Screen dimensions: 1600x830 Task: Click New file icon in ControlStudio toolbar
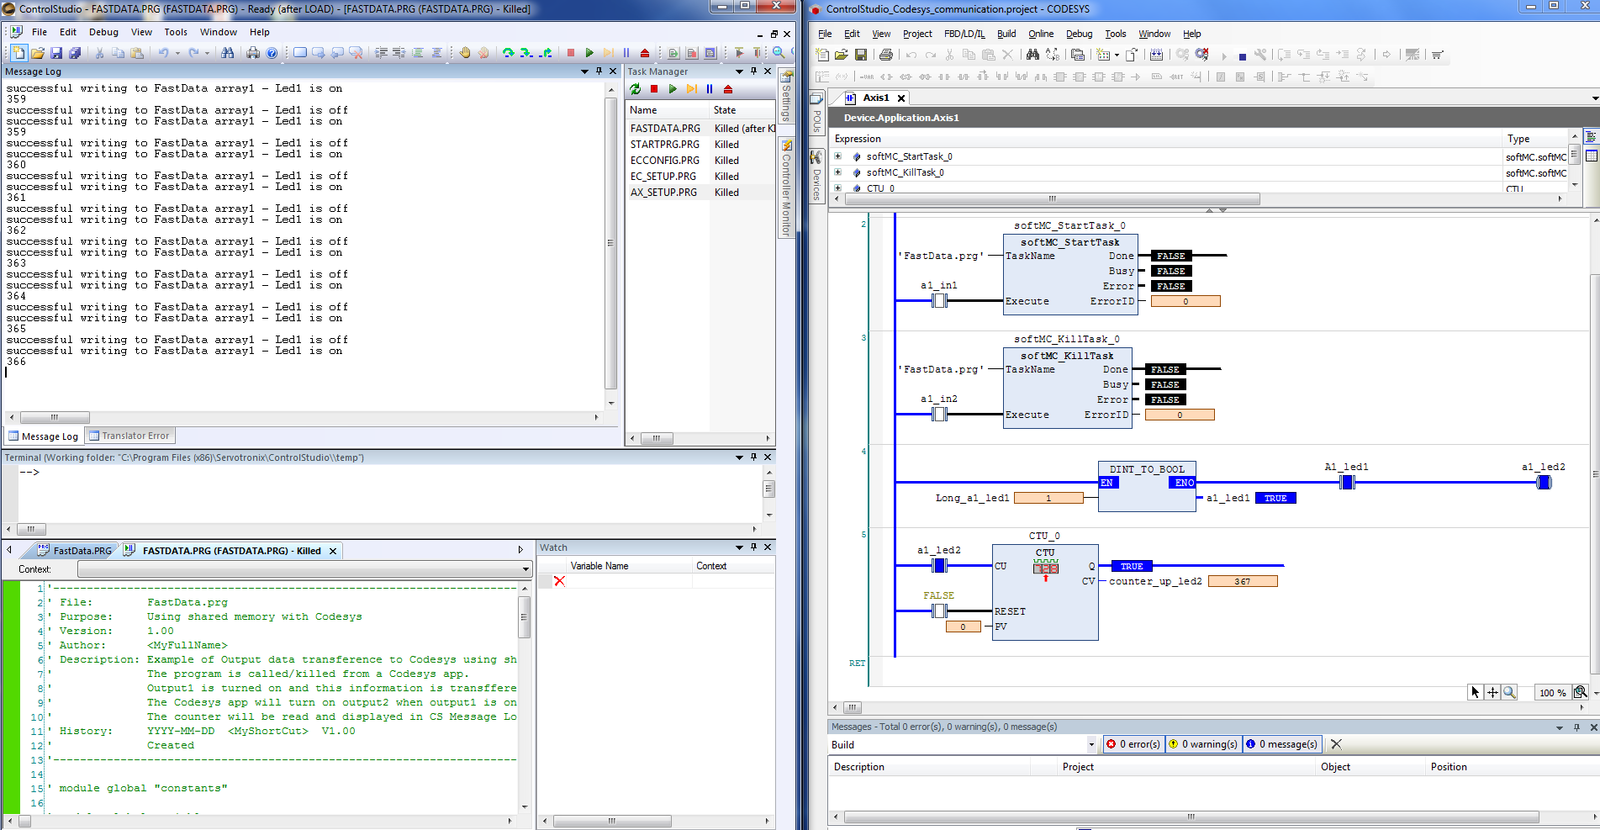pyautogui.click(x=19, y=53)
